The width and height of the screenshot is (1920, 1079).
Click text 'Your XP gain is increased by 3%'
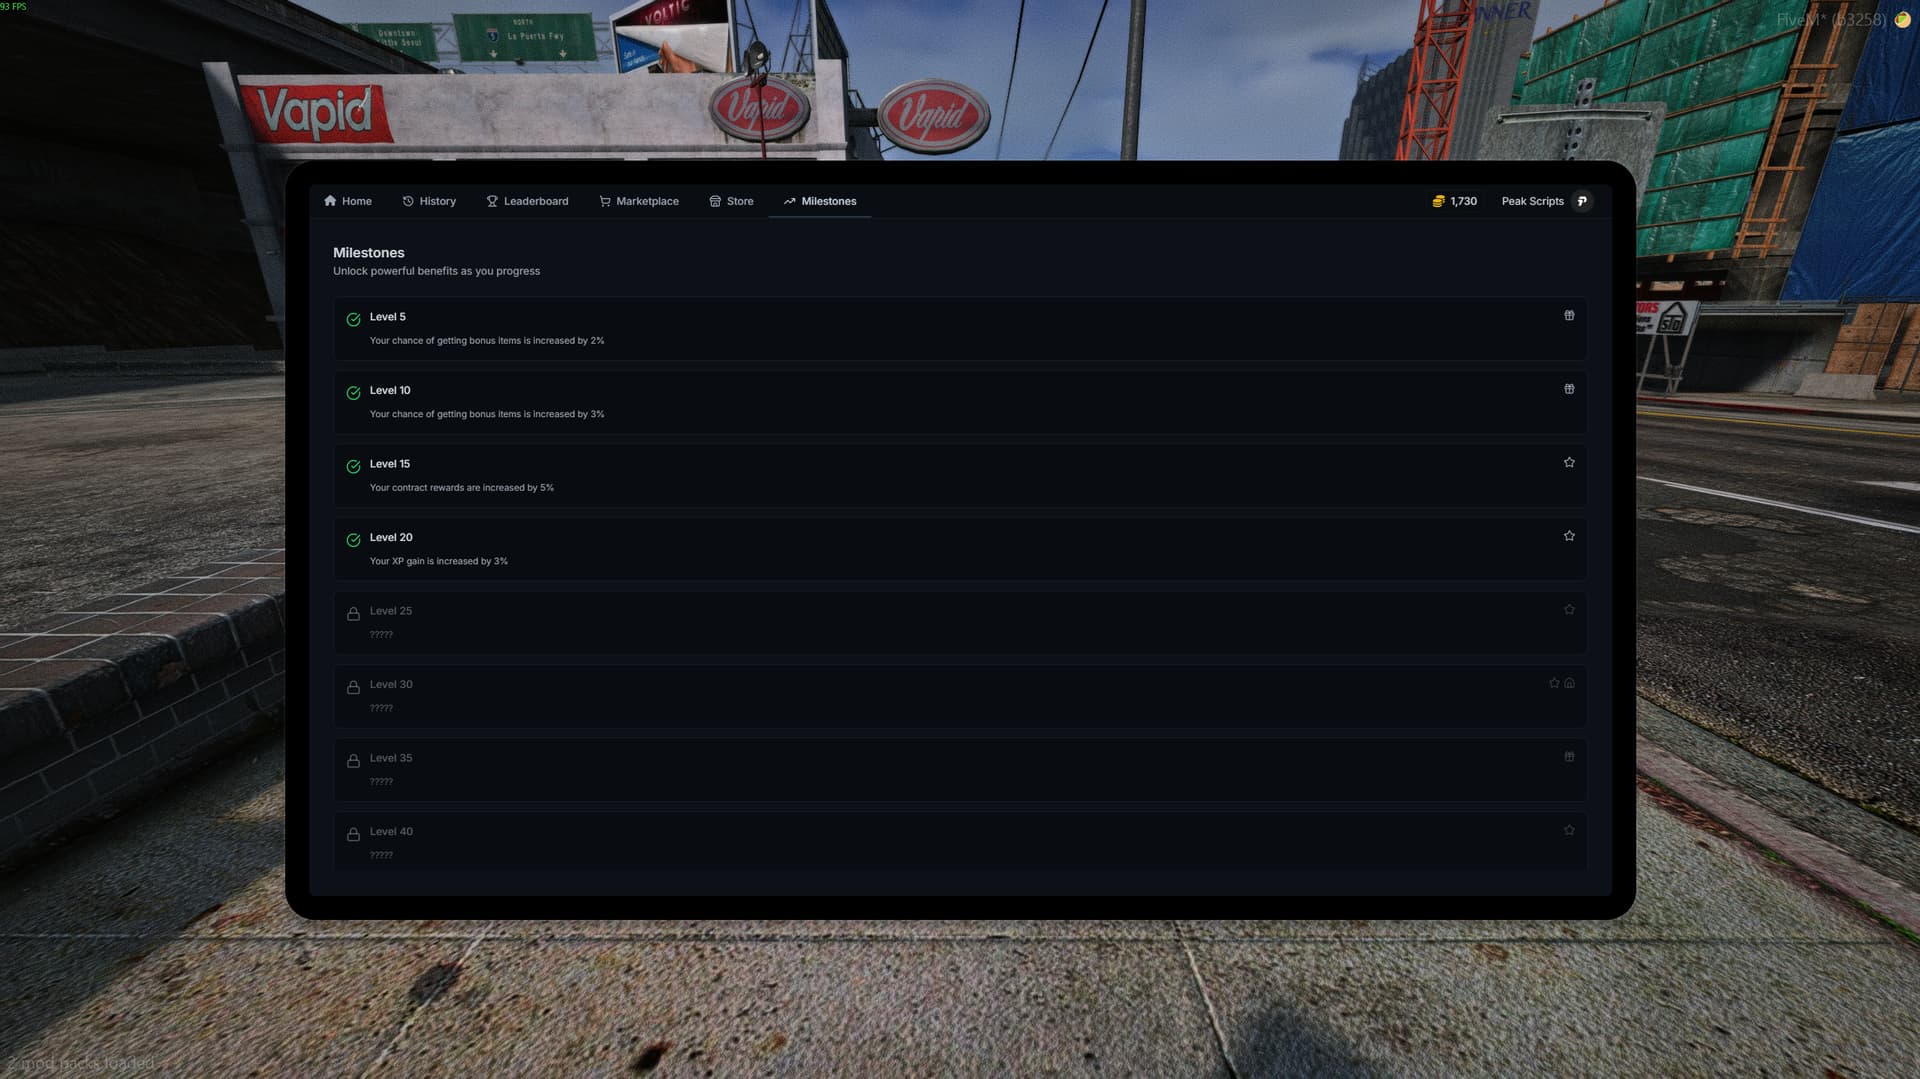438,561
